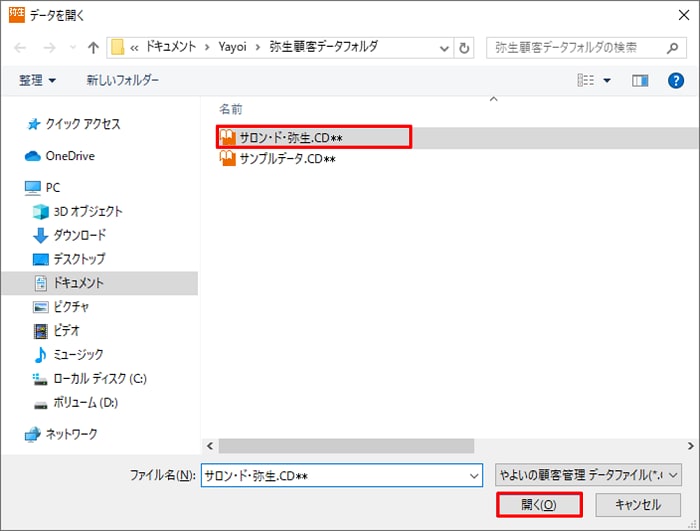Viewport: 700px width, 531px height.
Task: Open the recent locations dropdown arrow
Action: 72,47
